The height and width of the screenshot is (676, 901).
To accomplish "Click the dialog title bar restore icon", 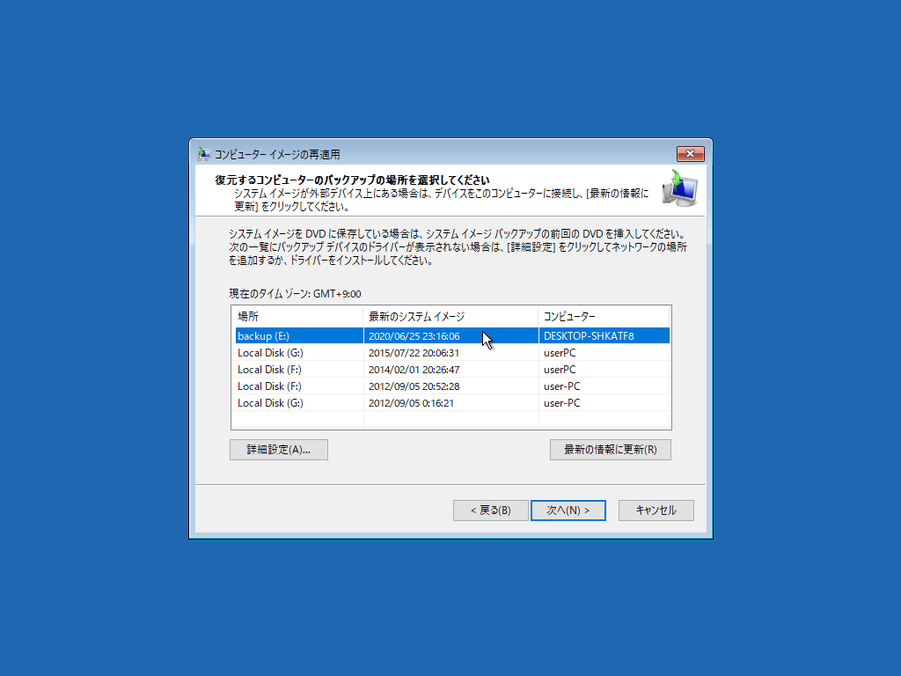I will point(204,154).
